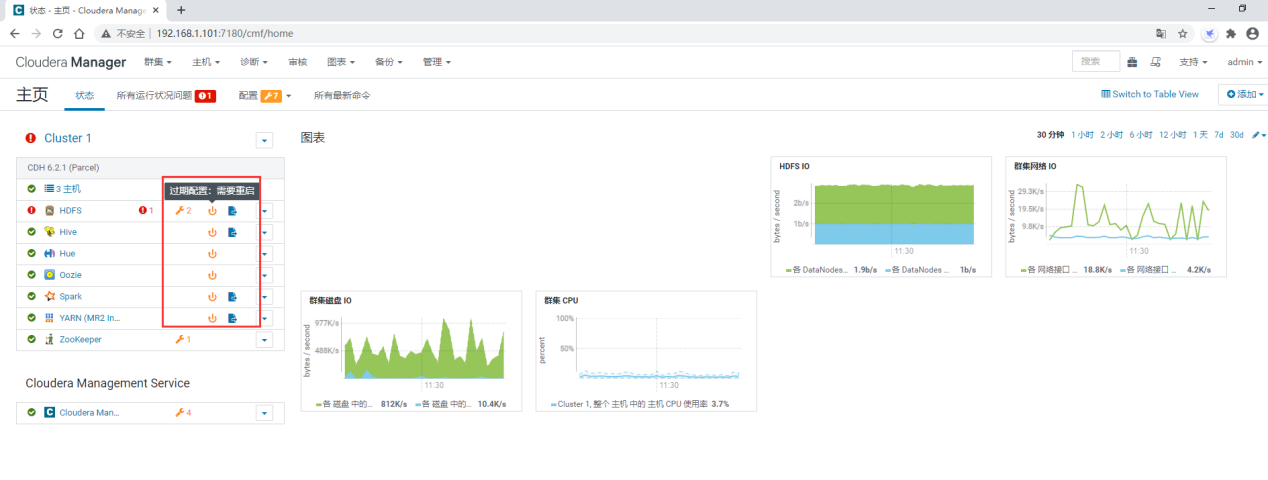Click the Spark client configuration deploy icon
The height and width of the screenshot is (480, 1268).
point(232,297)
